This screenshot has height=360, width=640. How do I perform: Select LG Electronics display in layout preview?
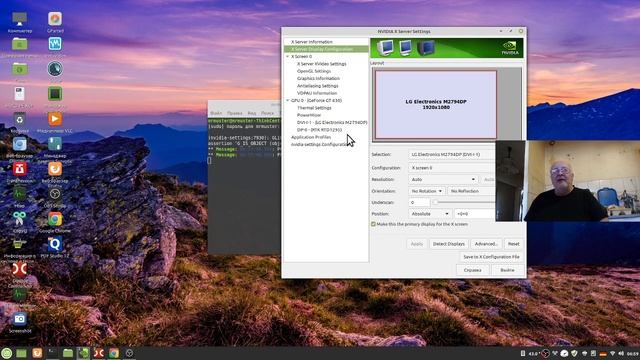(436, 104)
